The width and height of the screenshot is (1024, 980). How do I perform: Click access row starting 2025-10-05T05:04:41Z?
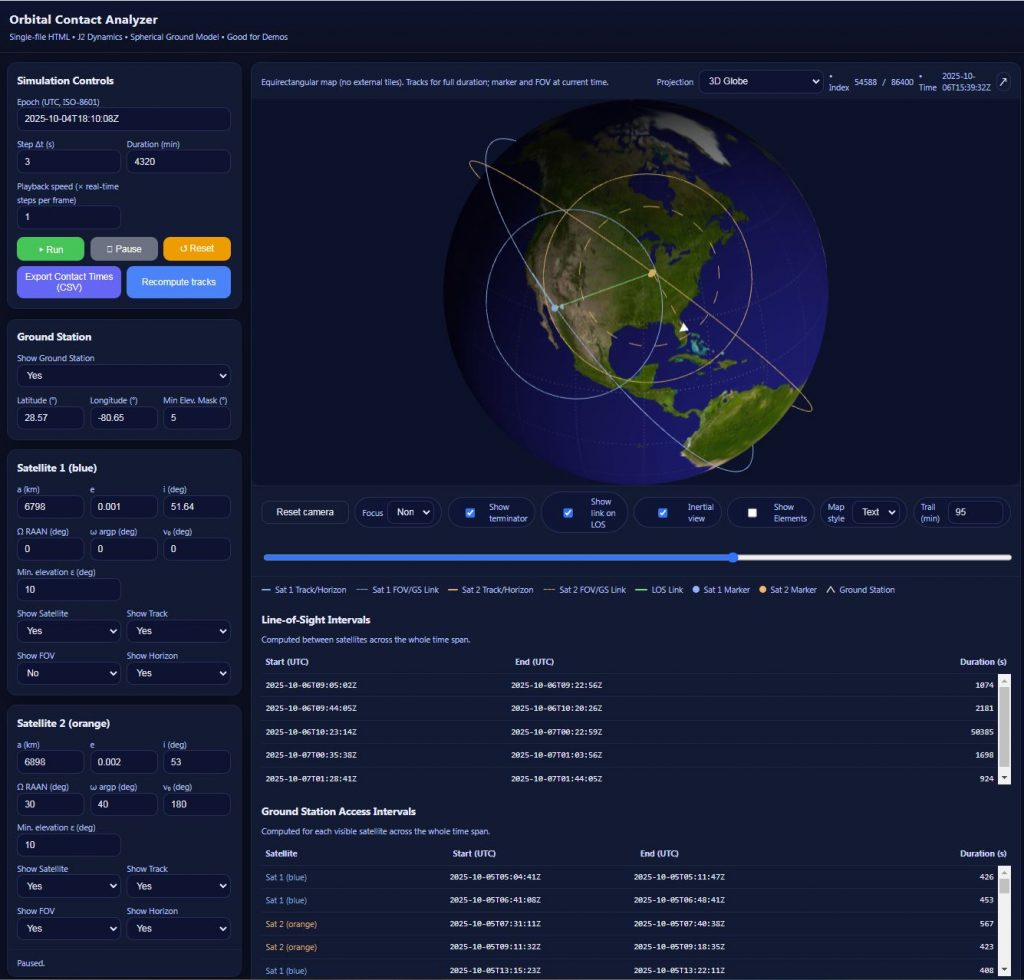pyautogui.click(x=630, y=877)
